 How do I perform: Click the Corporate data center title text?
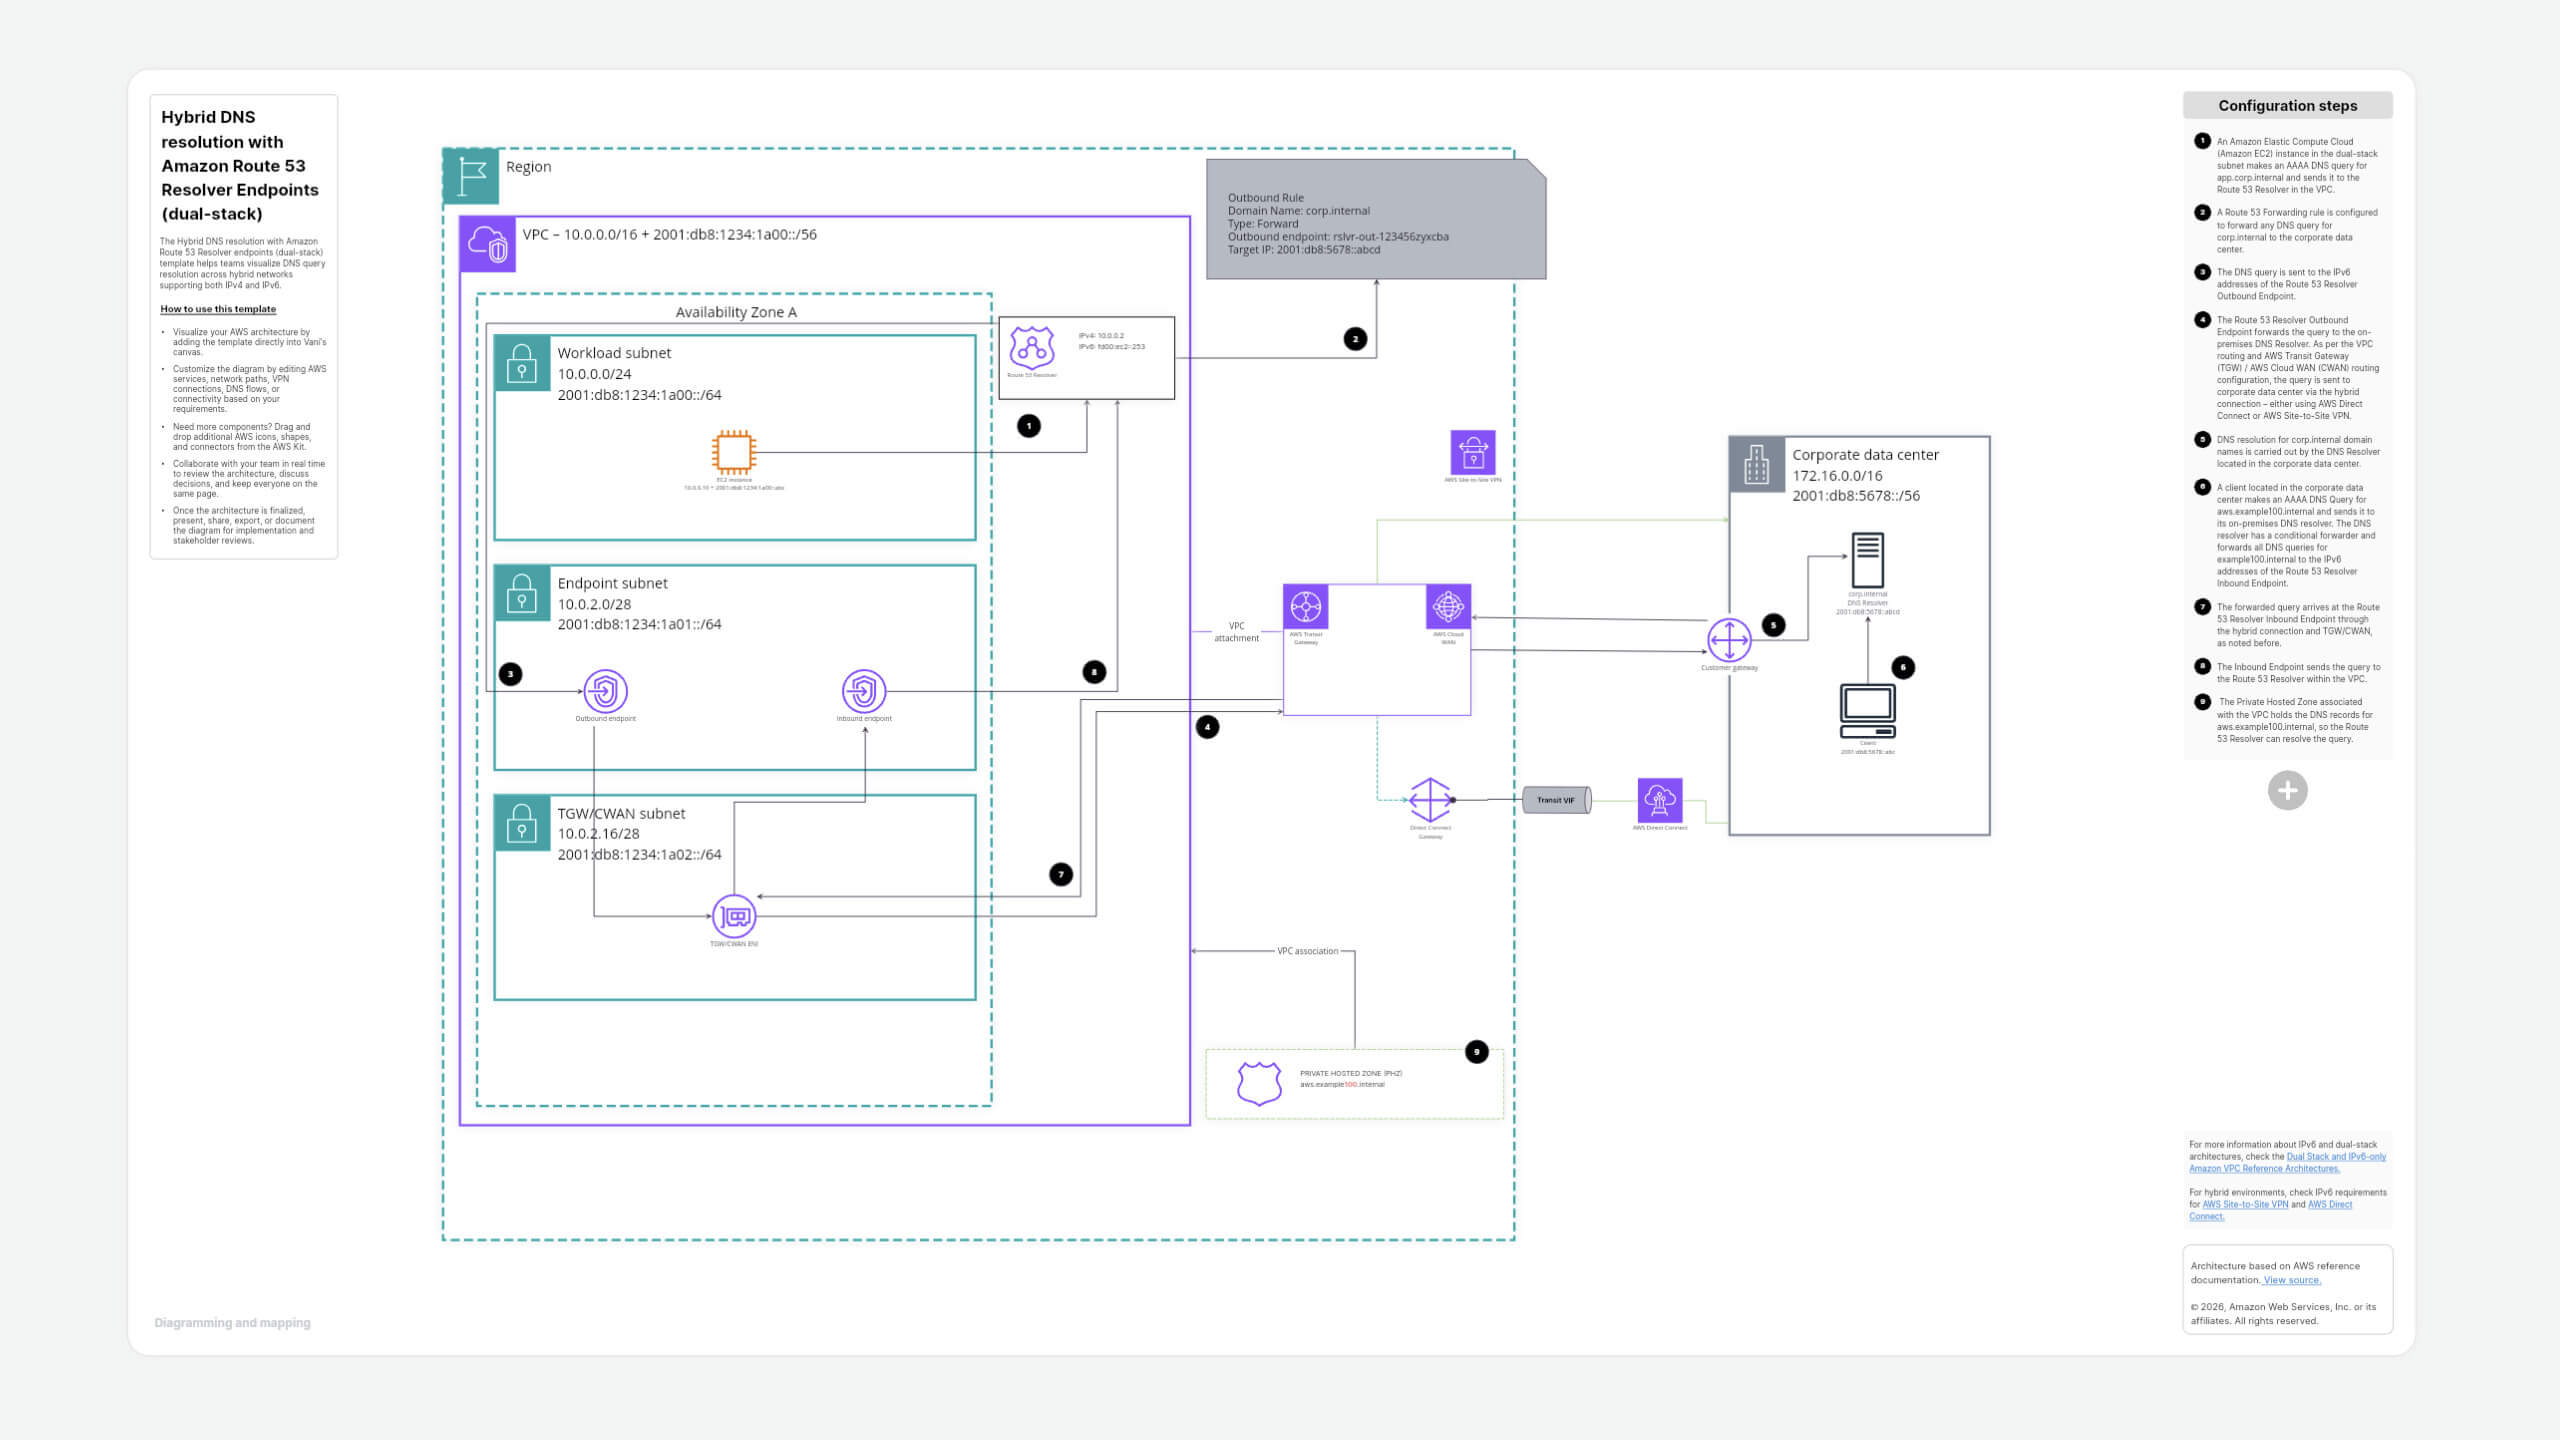1865,454
